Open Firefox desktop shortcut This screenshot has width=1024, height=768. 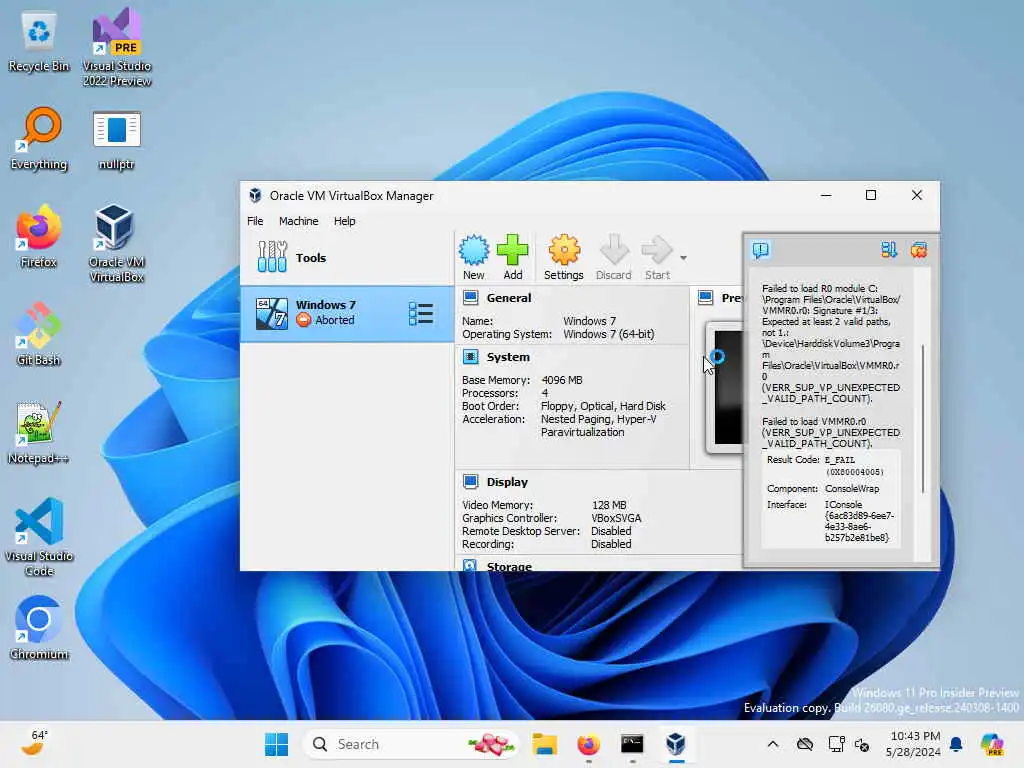(39, 237)
